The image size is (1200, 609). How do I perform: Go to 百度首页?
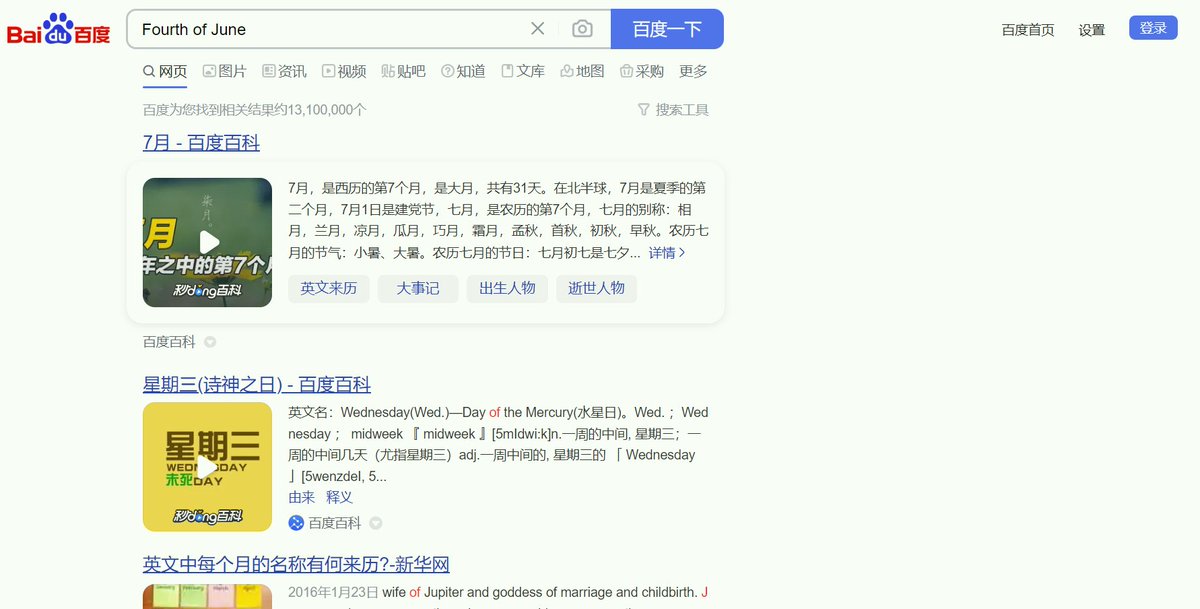pos(1028,30)
